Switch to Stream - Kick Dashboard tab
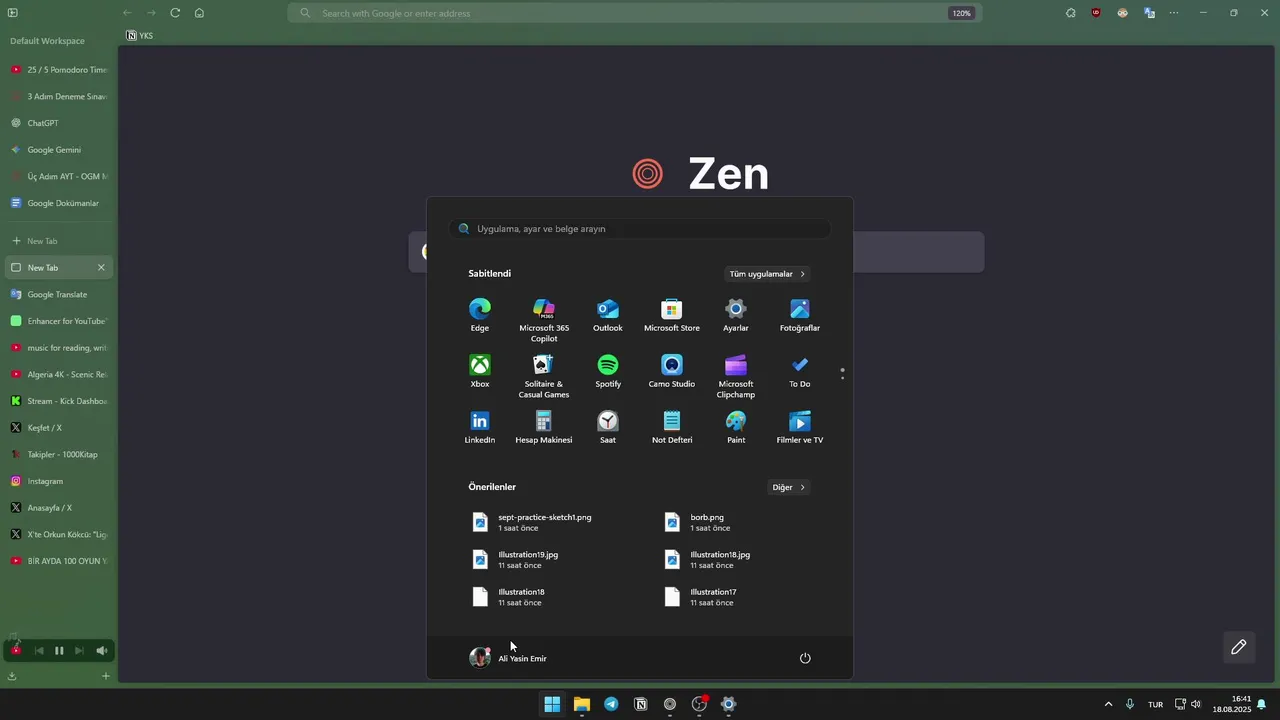The image size is (1280, 720). (59, 401)
